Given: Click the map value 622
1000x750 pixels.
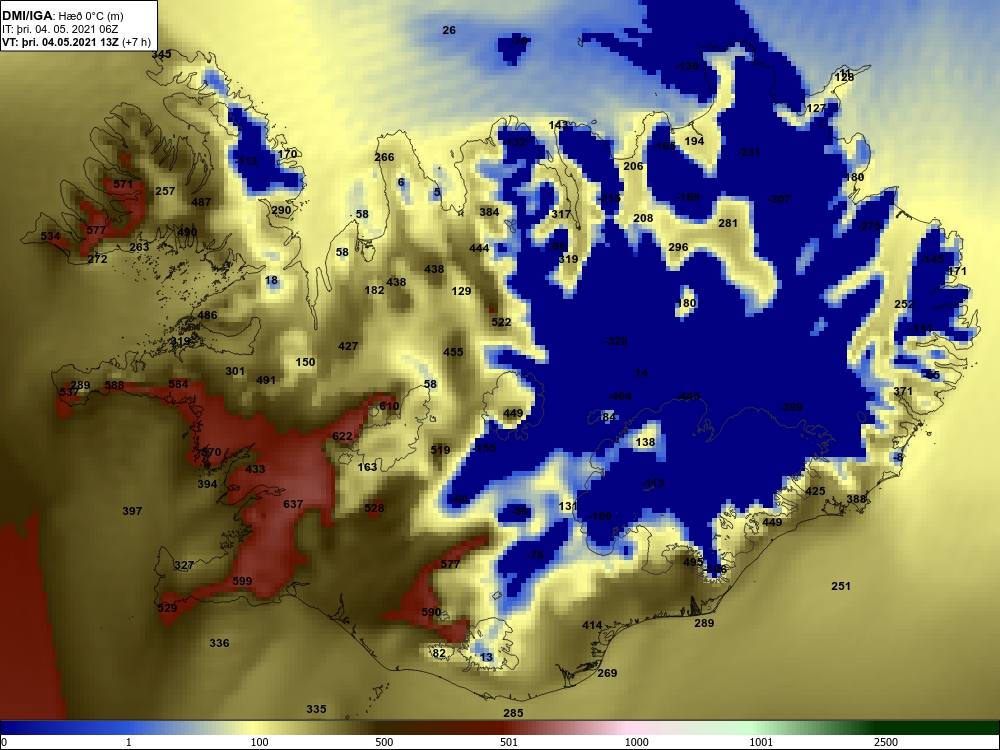Looking at the screenshot, I should coord(342,436).
